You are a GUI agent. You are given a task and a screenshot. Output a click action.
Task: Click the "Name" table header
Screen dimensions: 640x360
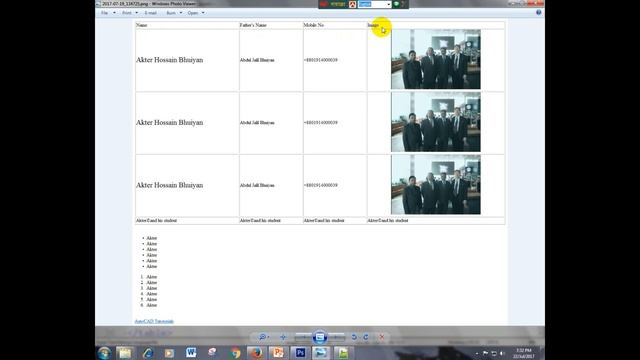(x=141, y=25)
